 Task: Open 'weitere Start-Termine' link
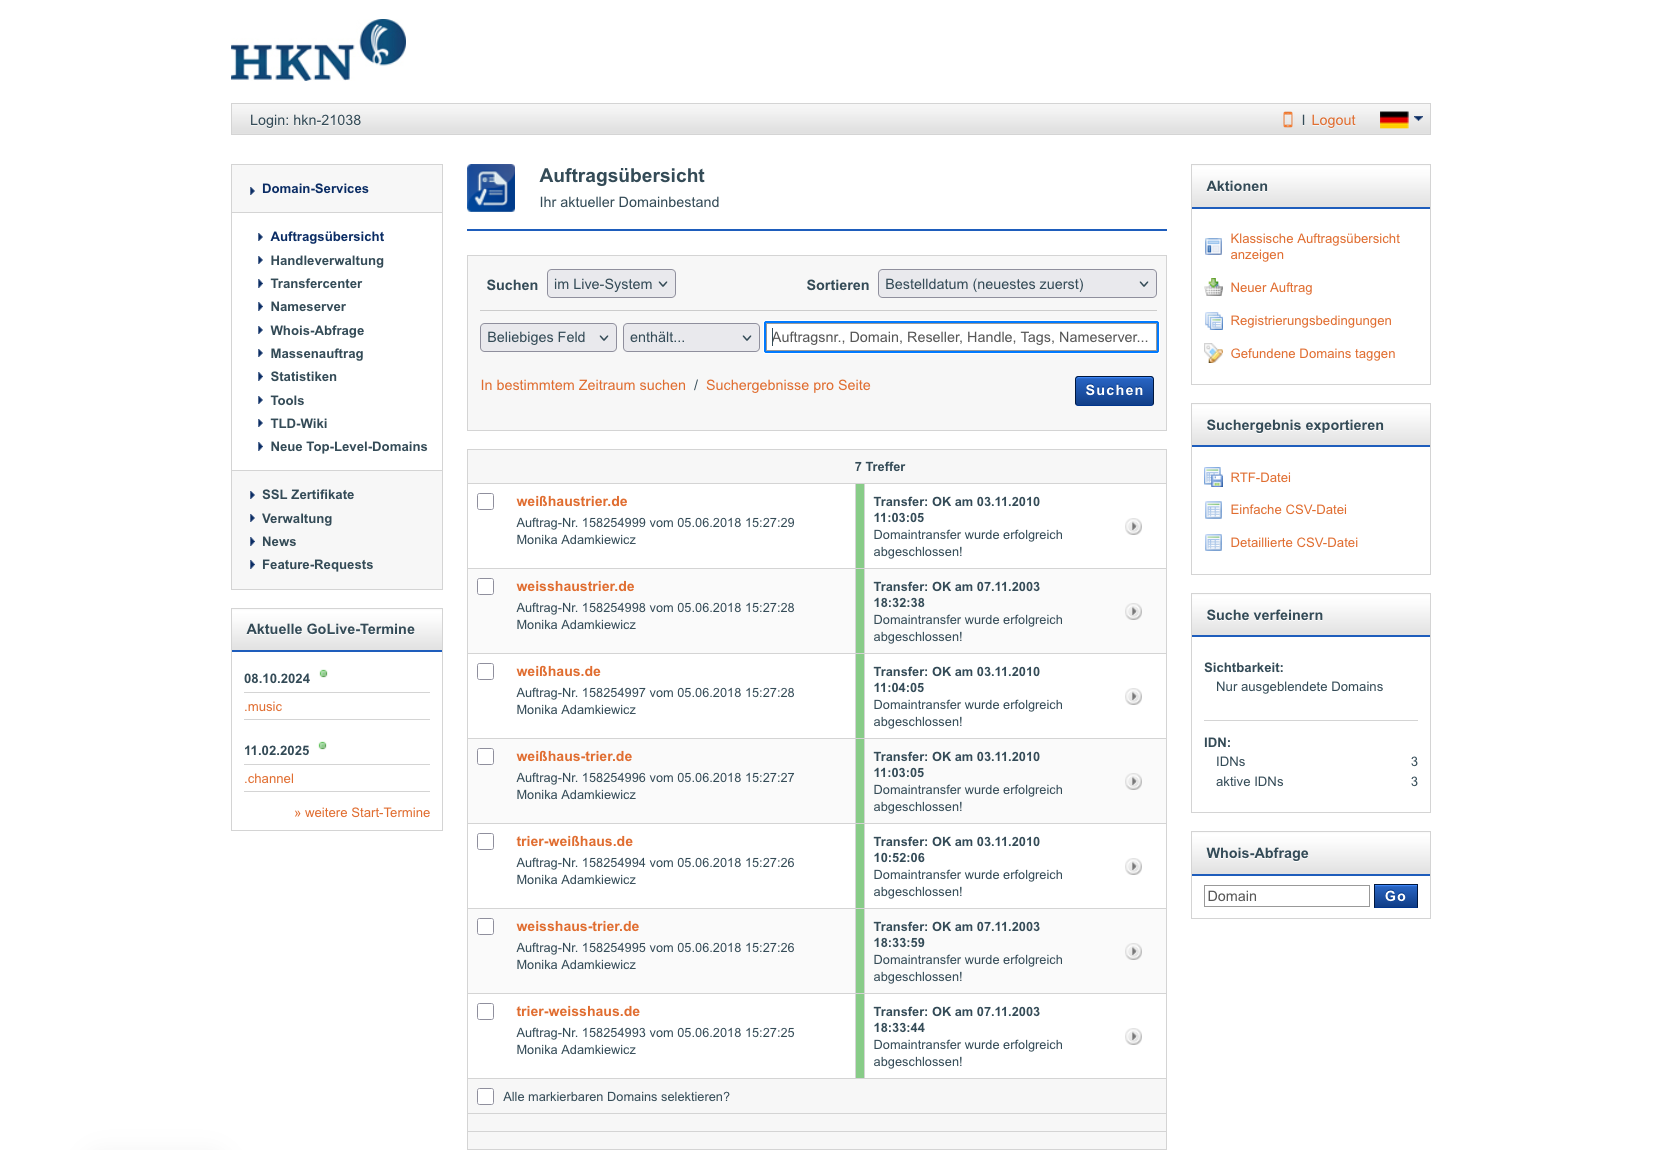[362, 812]
